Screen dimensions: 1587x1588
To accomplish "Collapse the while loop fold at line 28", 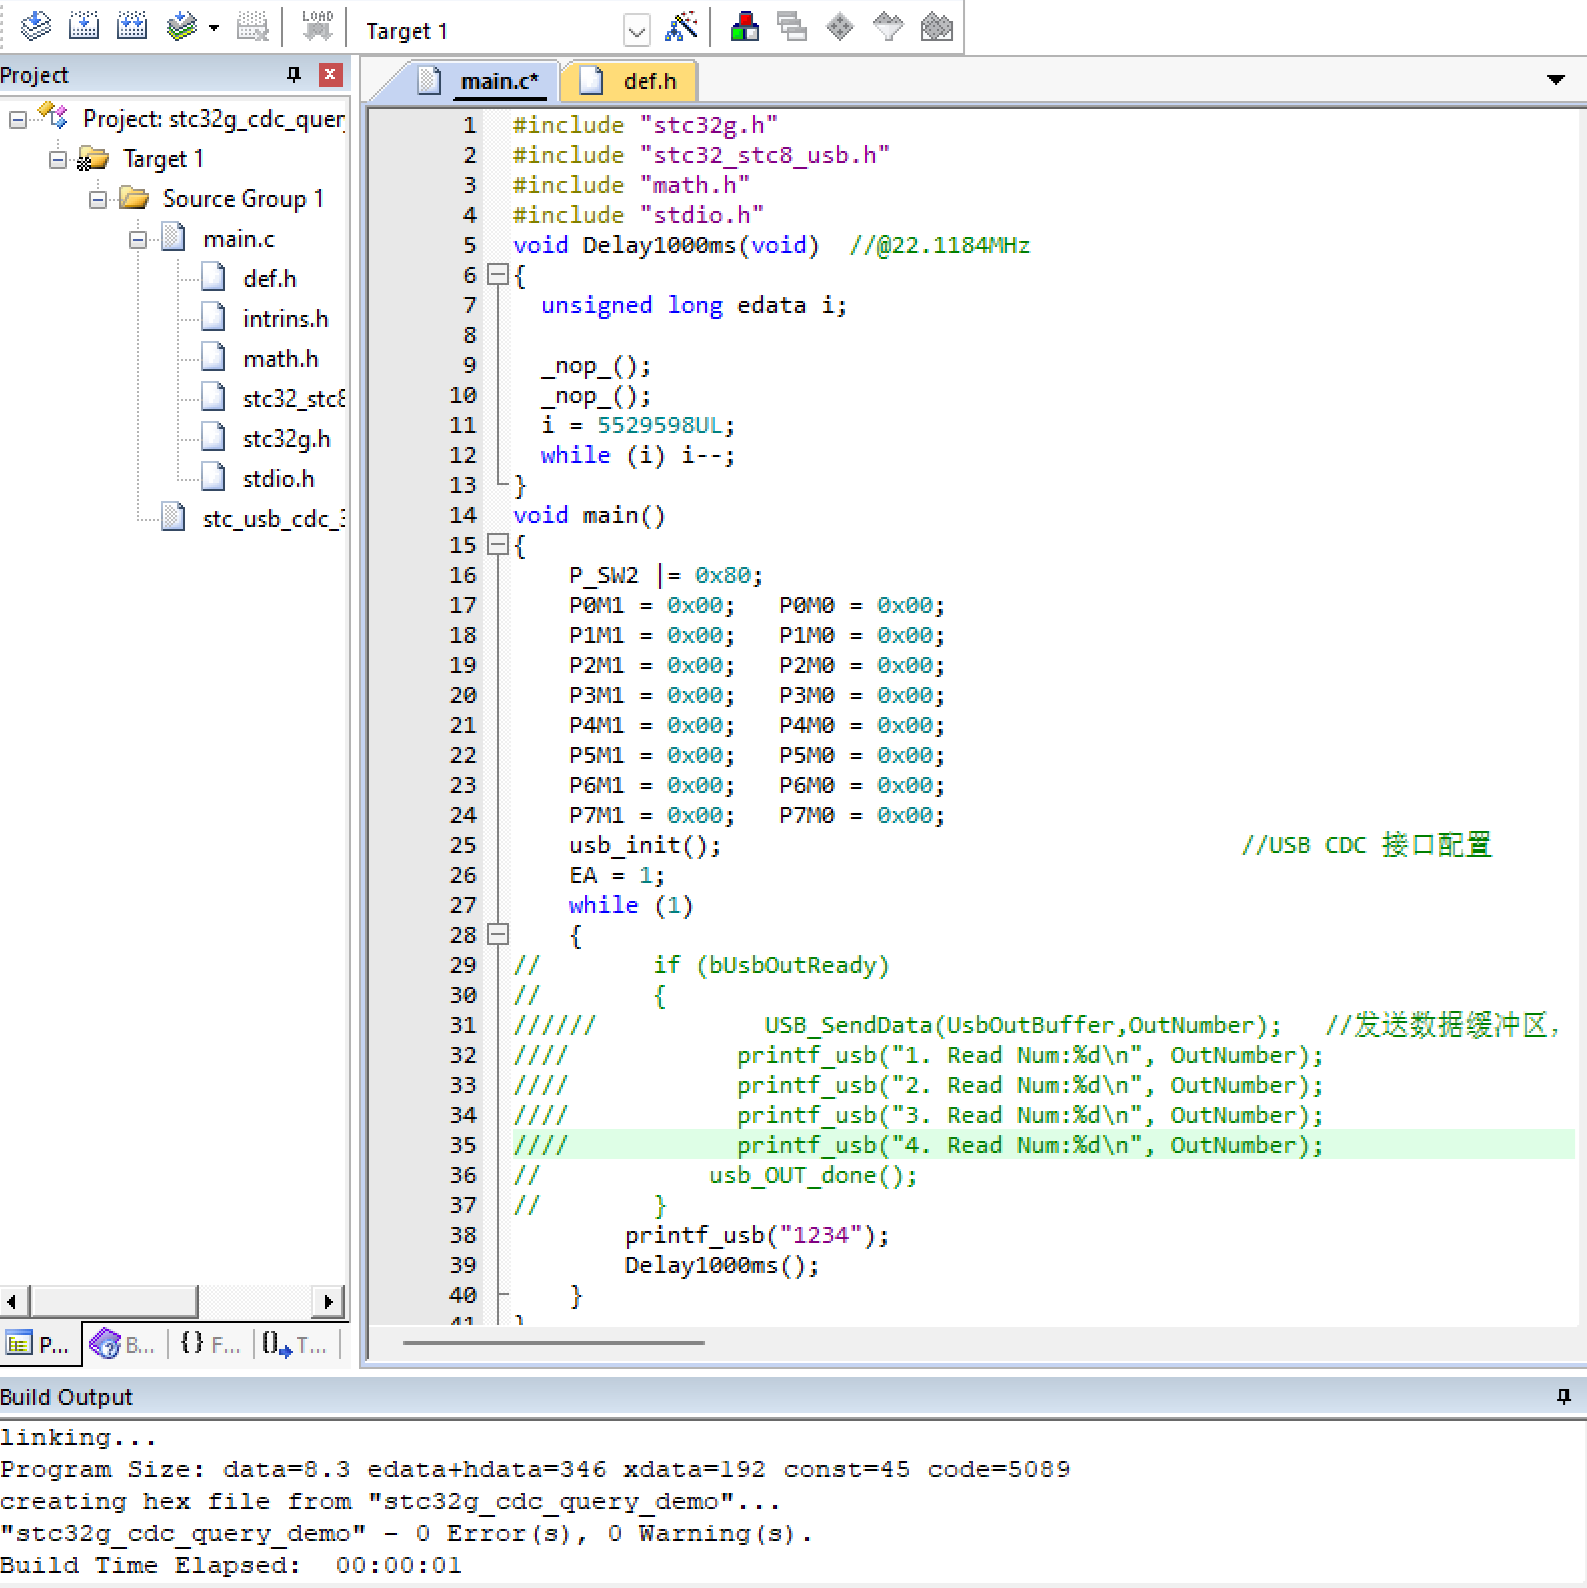I will (497, 934).
